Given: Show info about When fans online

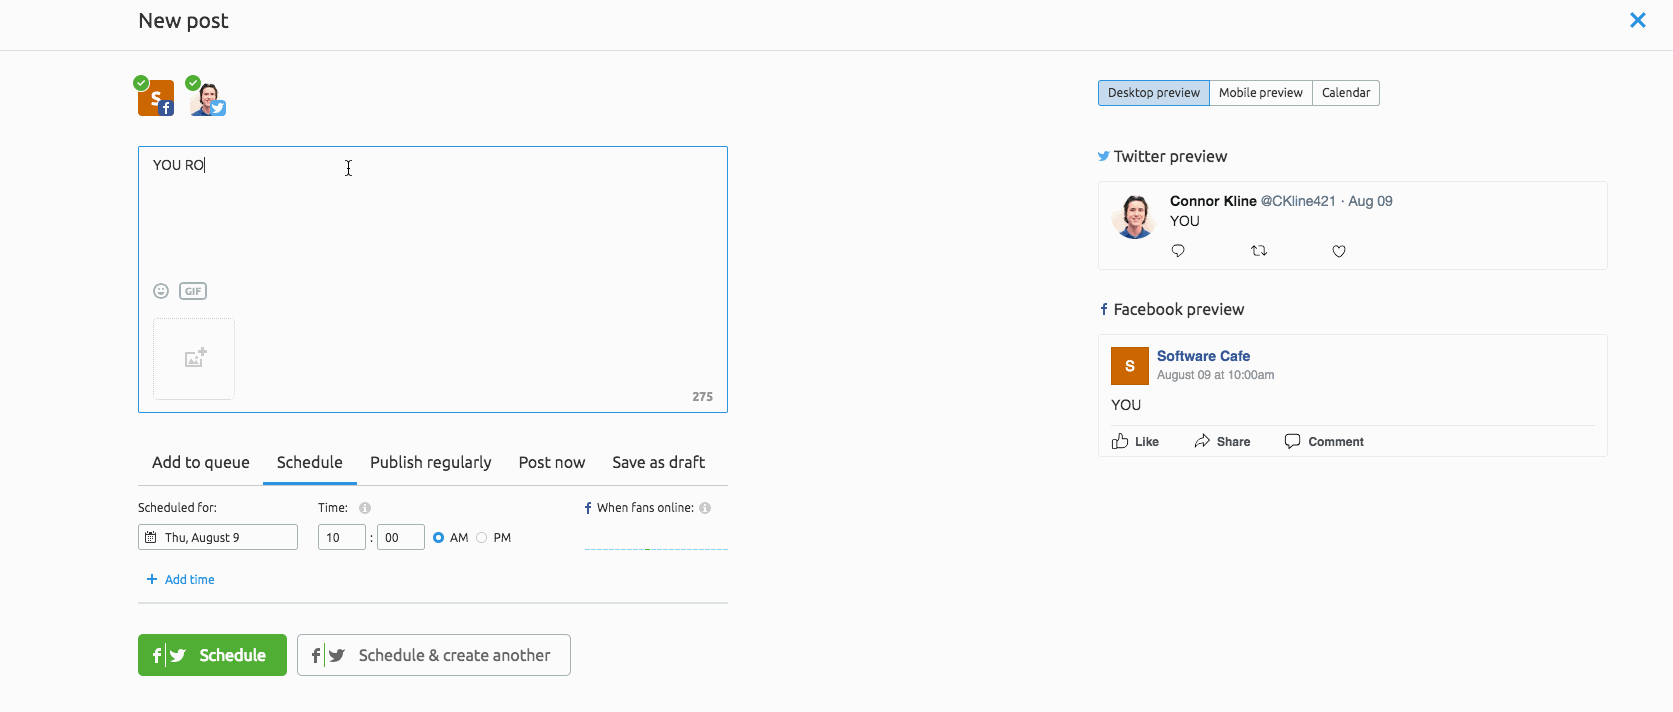Looking at the screenshot, I should [705, 508].
